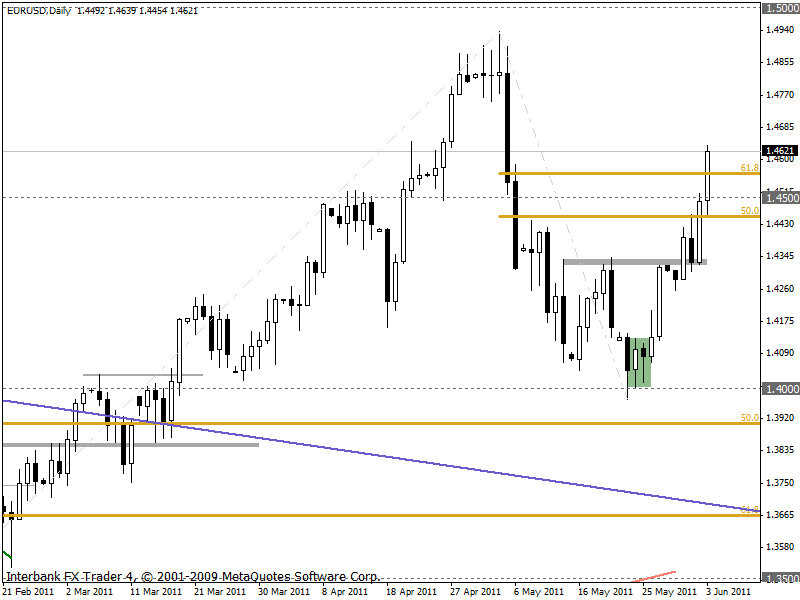Click the 1.3665 price axis label
The width and height of the screenshot is (800, 600).
[781, 514]
